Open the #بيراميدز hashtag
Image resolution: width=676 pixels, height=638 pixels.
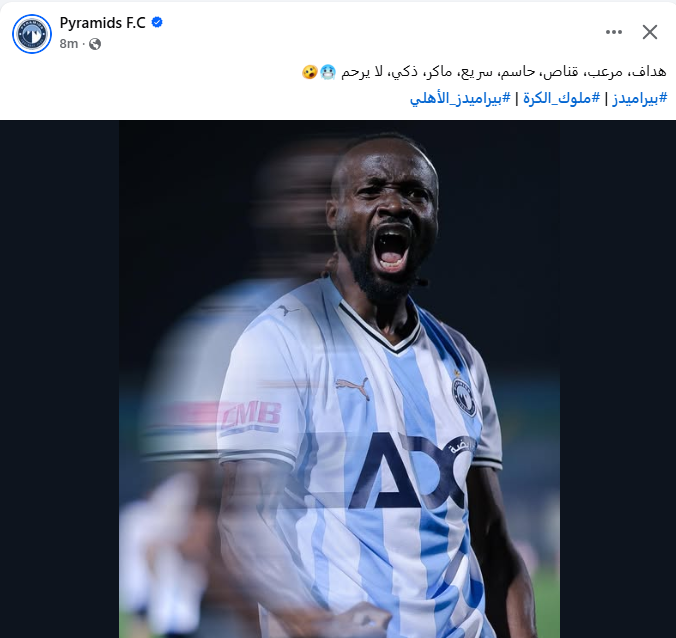(x=639, y=98)
